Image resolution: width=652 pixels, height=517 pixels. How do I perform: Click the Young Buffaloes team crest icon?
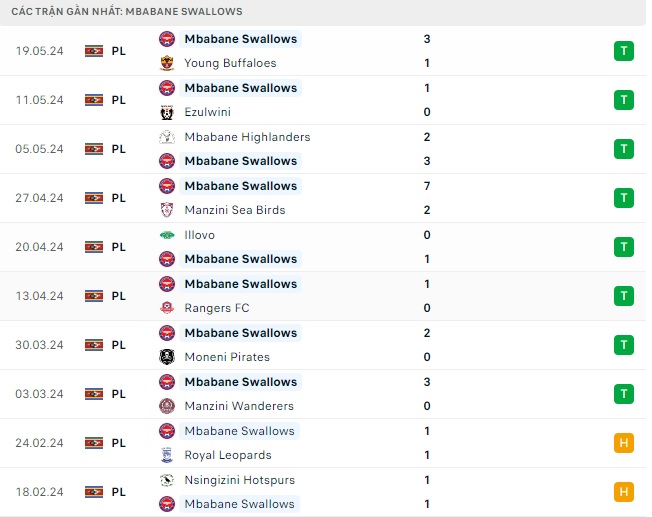click(x=167, y=63)
